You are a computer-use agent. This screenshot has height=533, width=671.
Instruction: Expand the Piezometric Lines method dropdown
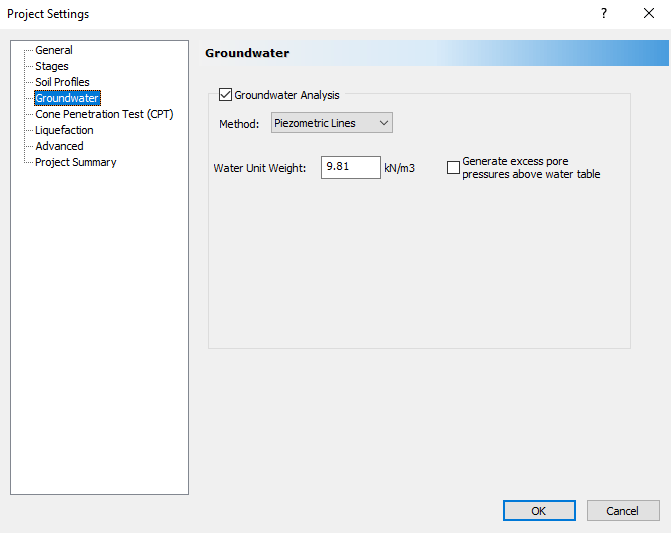tap(332, 123)
